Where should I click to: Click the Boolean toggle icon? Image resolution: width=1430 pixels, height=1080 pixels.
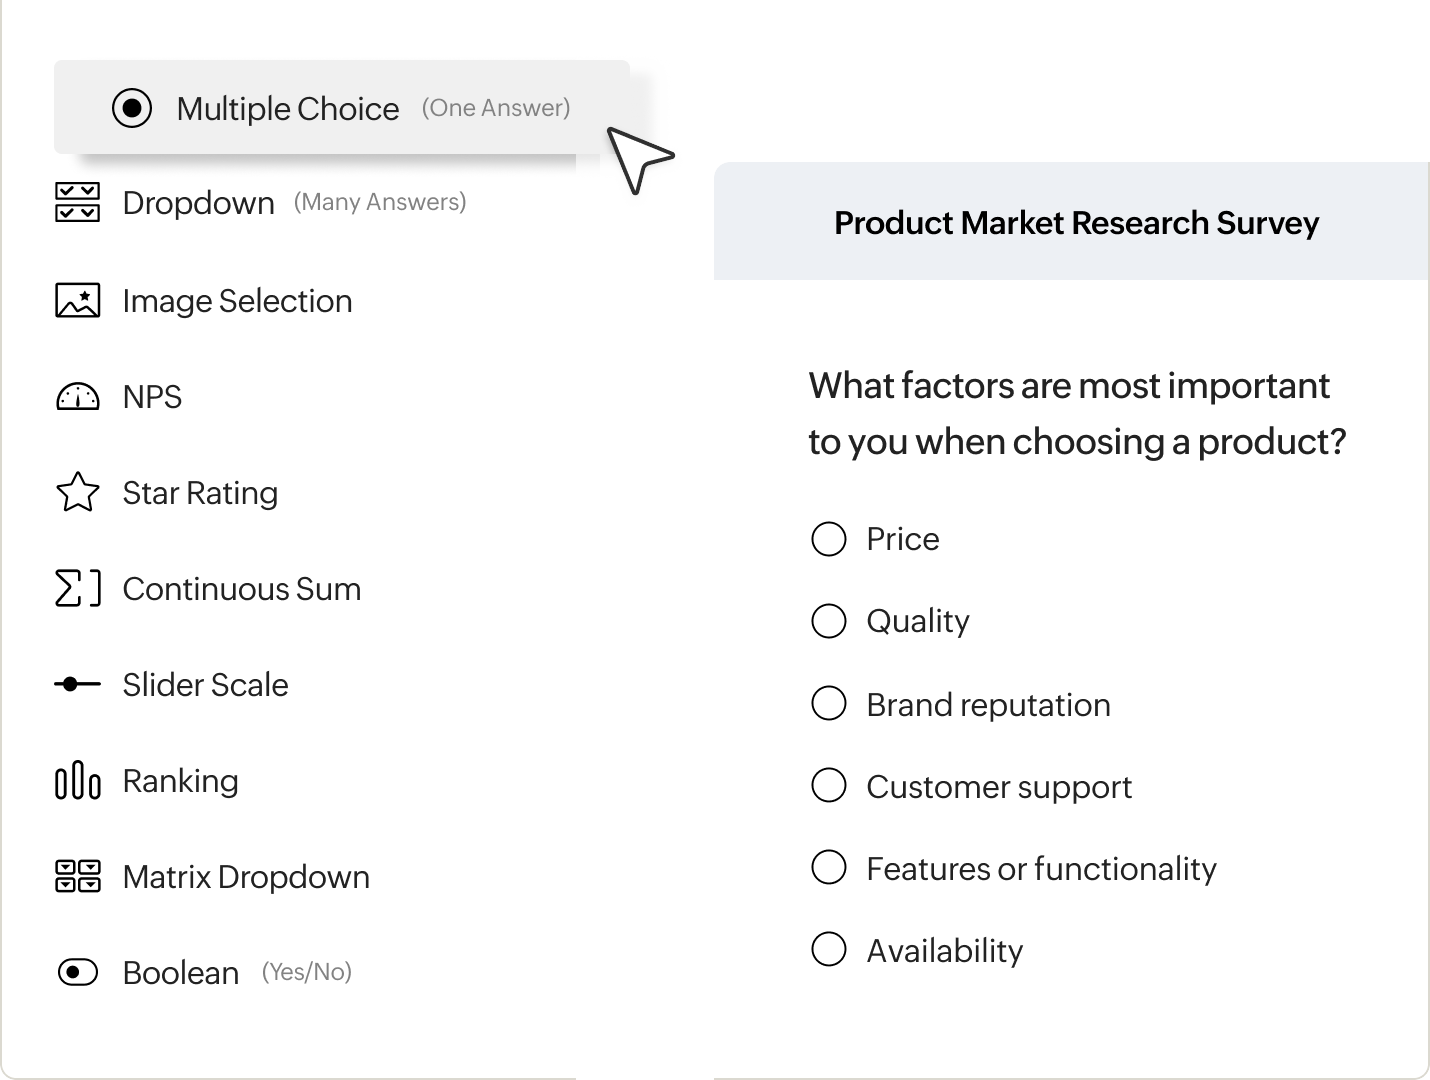pyautogui.click(x=77, y=972)
